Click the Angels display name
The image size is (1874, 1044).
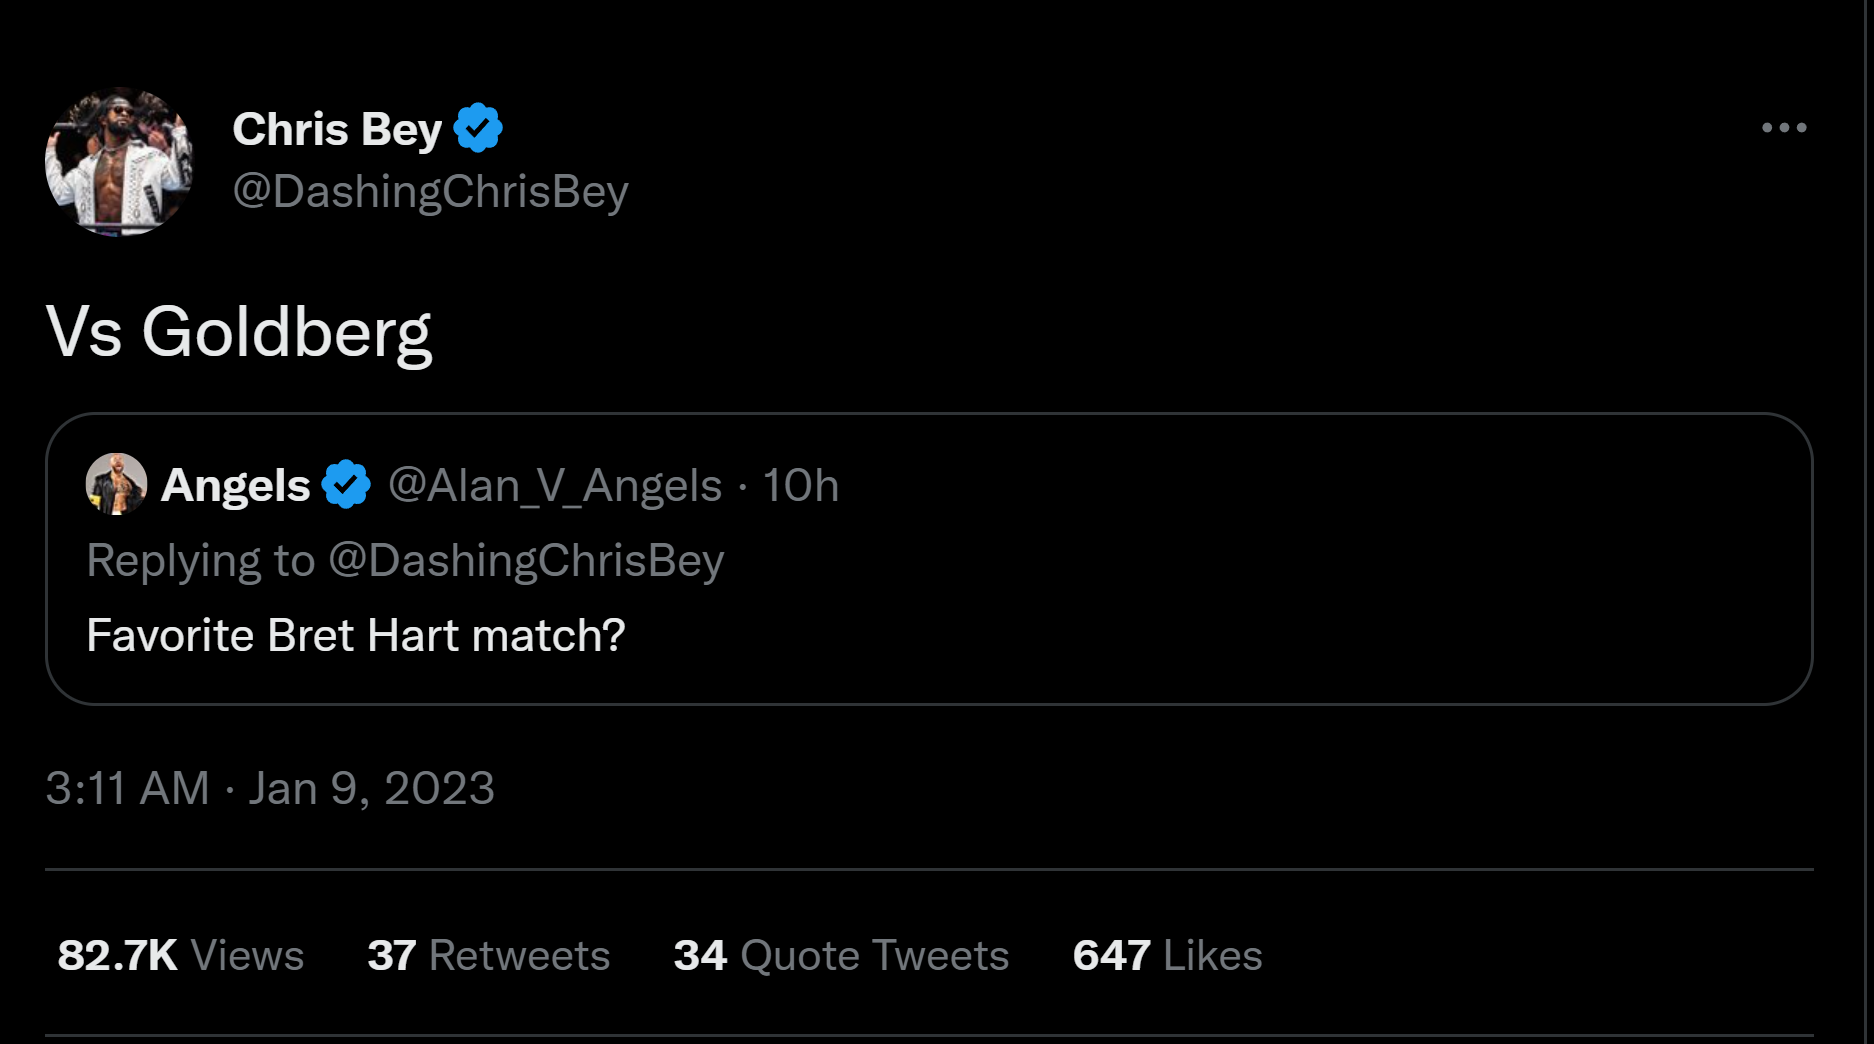click(236, 485)
